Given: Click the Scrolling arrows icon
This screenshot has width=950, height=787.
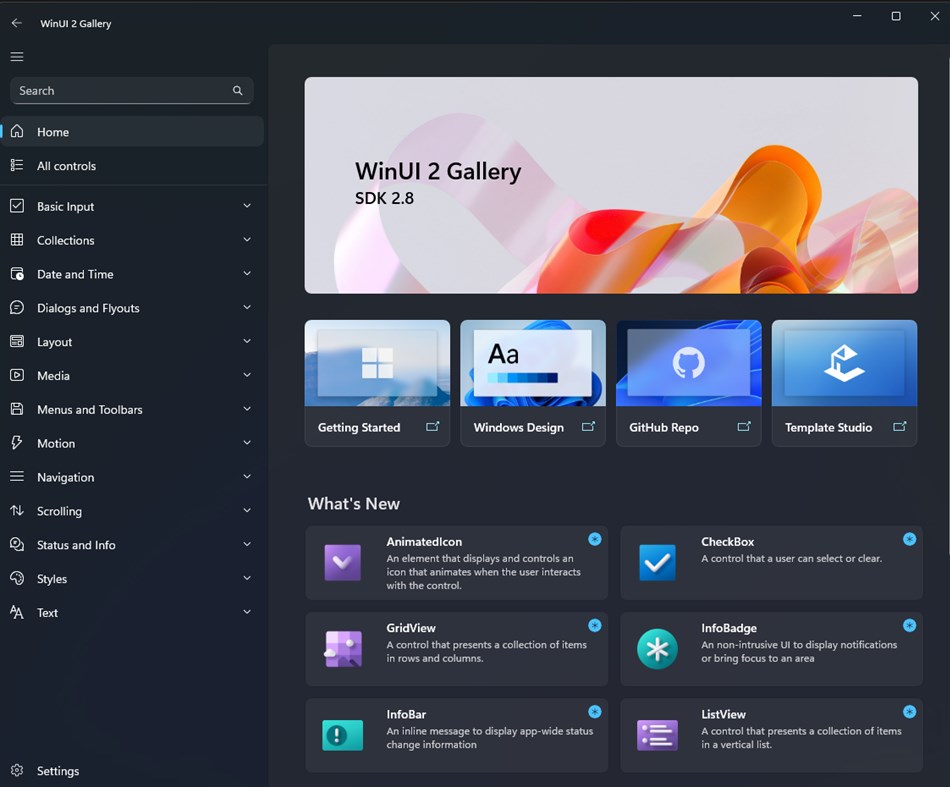Looking at the screenshot, I should [x=17, y=511].
